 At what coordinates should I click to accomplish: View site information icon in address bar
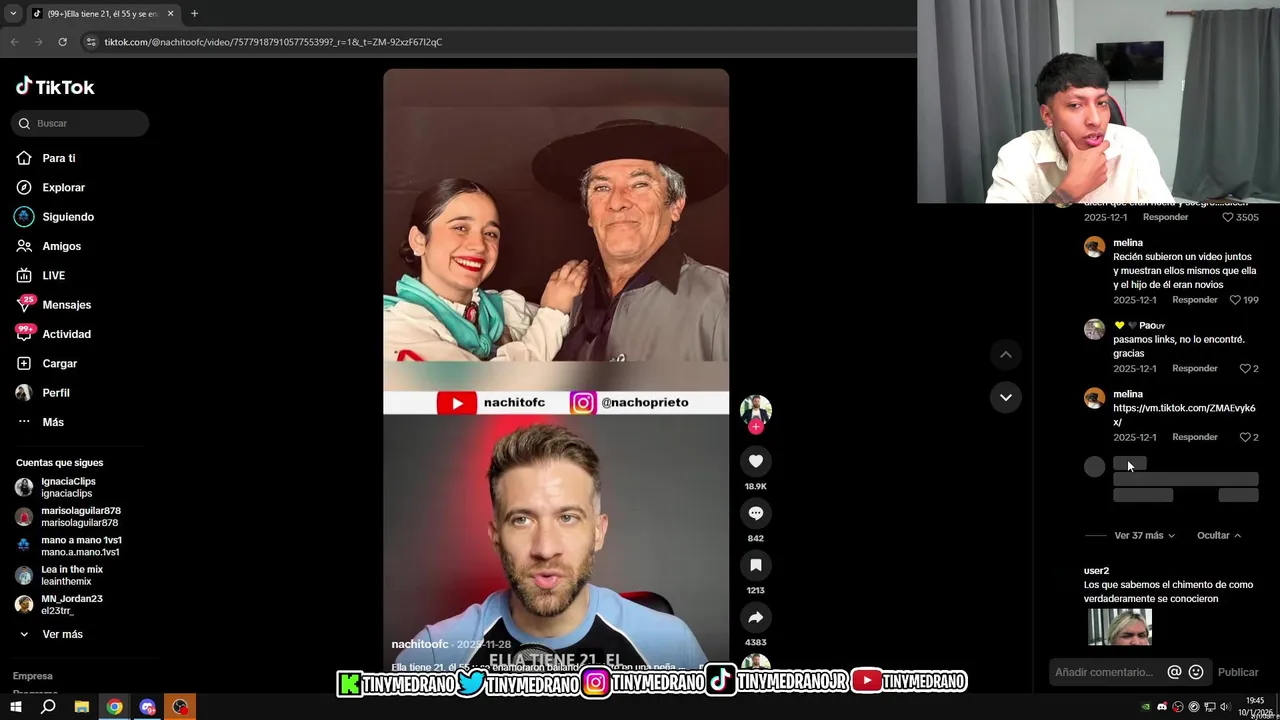click(x=91, y=42)
